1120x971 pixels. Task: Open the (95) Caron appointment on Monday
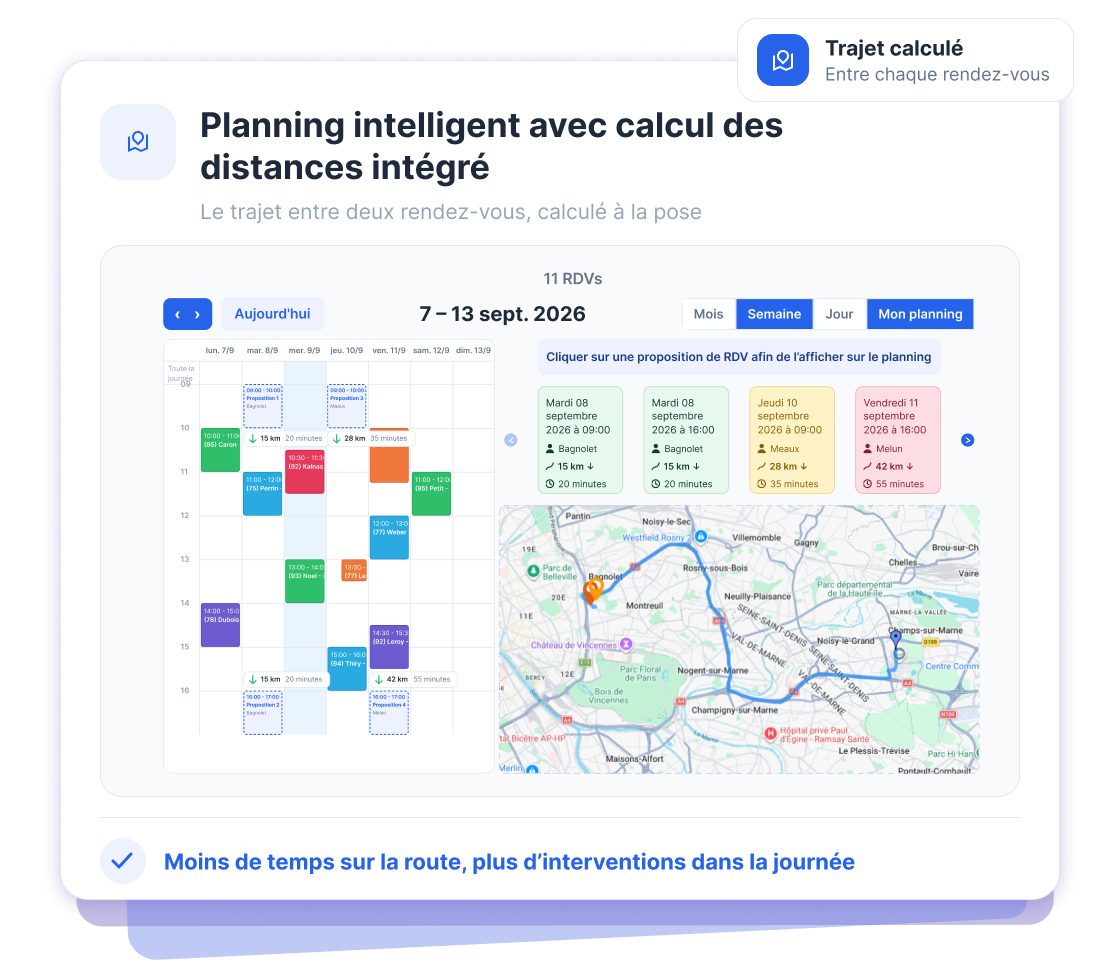point(220,450)
